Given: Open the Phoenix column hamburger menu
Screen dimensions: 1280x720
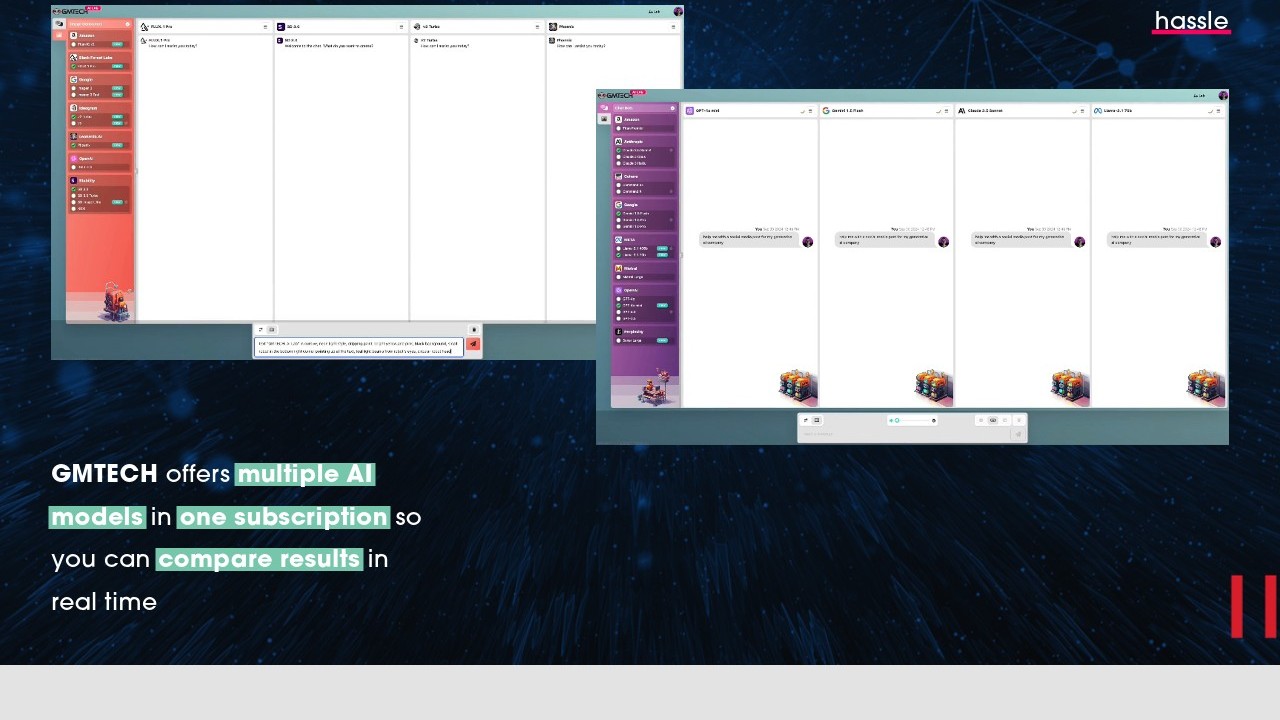Looking at the screenshot, I should point(673,27).
